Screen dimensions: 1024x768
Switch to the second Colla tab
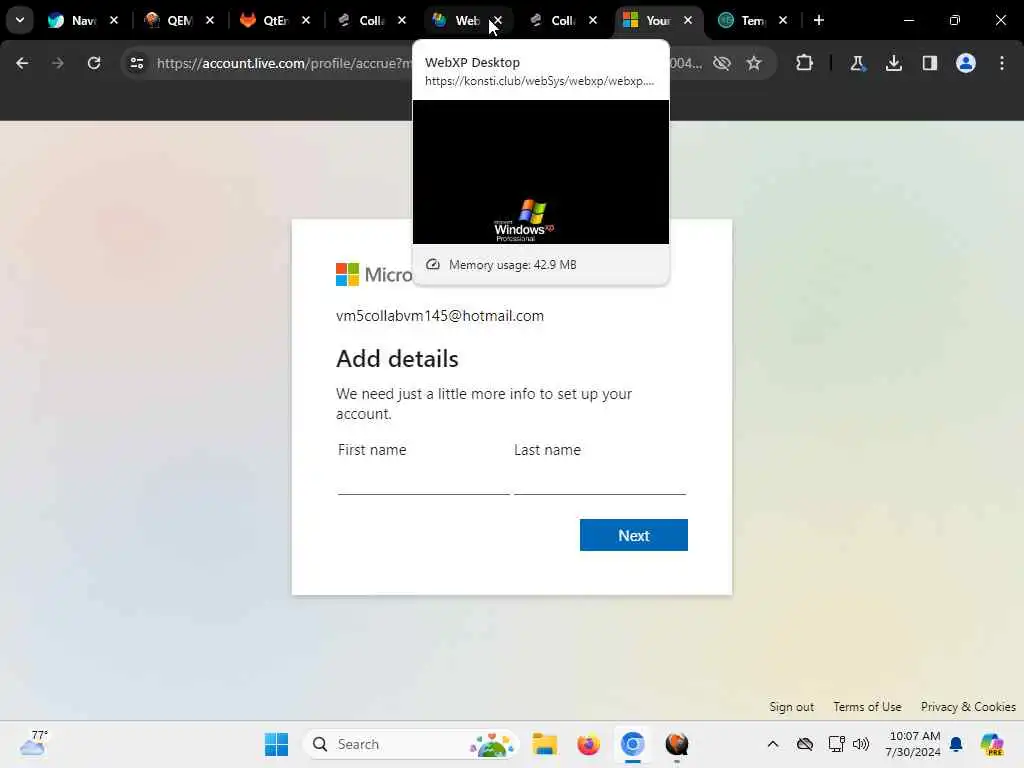pos(552,20)
